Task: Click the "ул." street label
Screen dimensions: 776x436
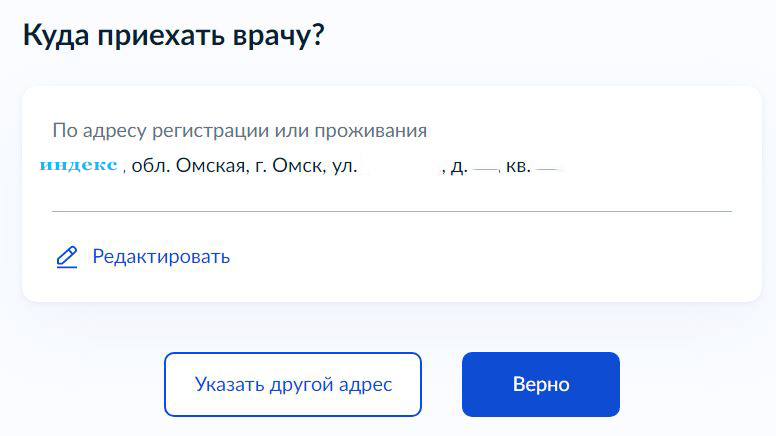Action: [344, 166]
